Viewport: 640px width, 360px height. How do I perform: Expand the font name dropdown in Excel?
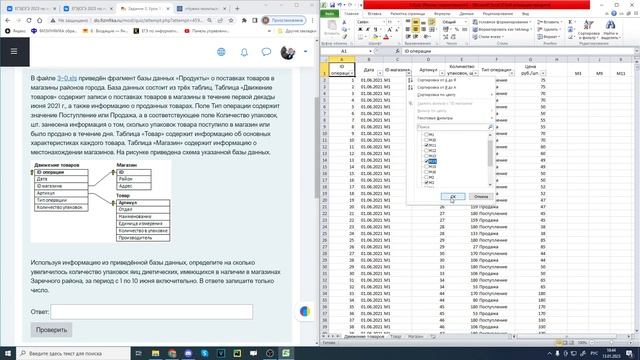click(x=384, y=22)
